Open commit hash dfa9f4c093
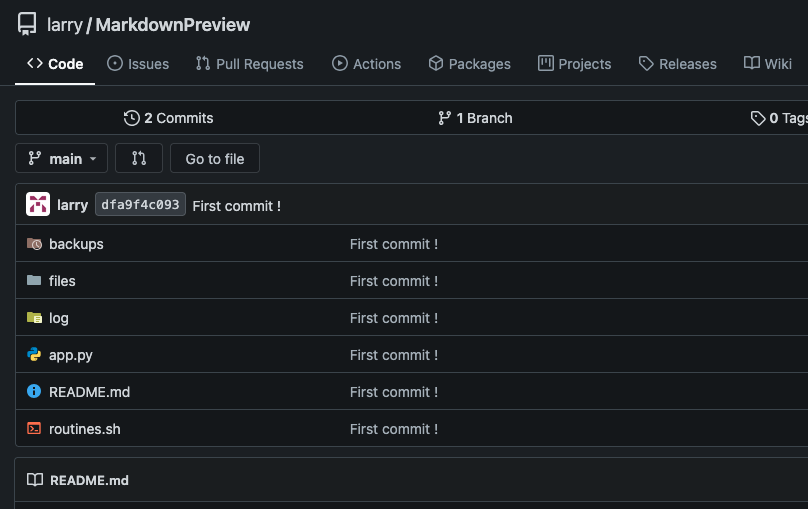Viewport: 808px width, 509px height. (140, 205)
